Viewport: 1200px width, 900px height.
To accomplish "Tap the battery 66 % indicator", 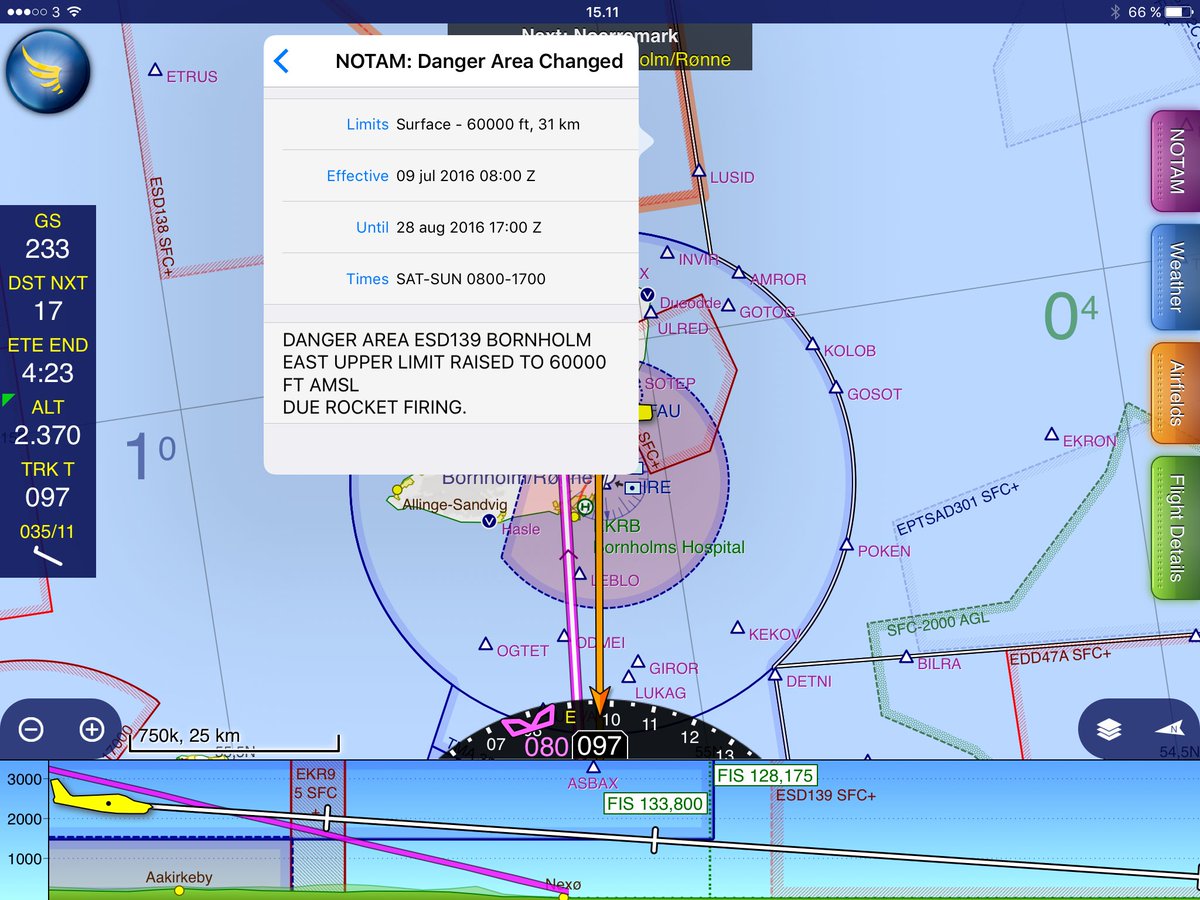I will (1160, 11).
